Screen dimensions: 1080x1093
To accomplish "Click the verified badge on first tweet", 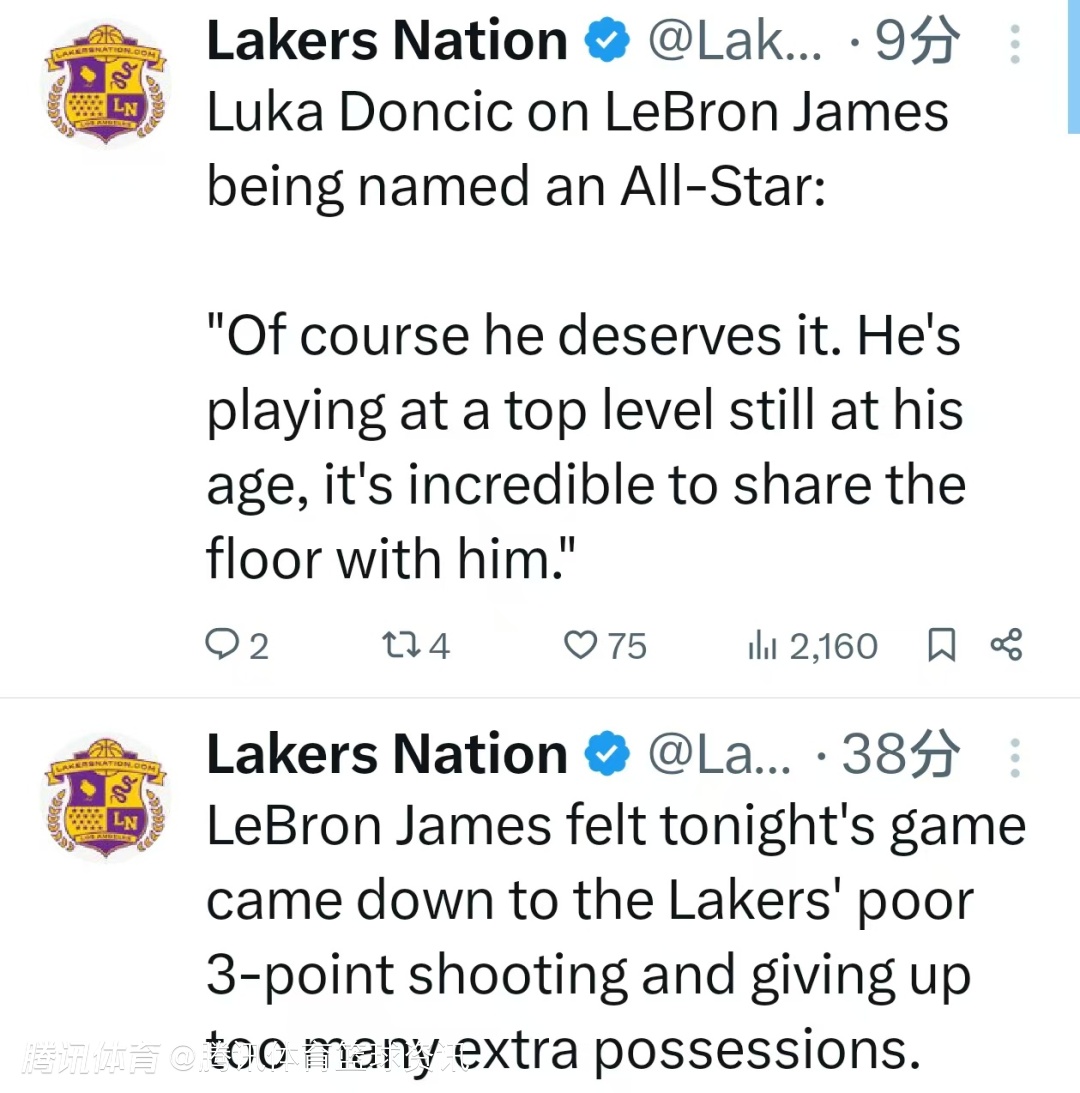I will (x=606, y=42).
